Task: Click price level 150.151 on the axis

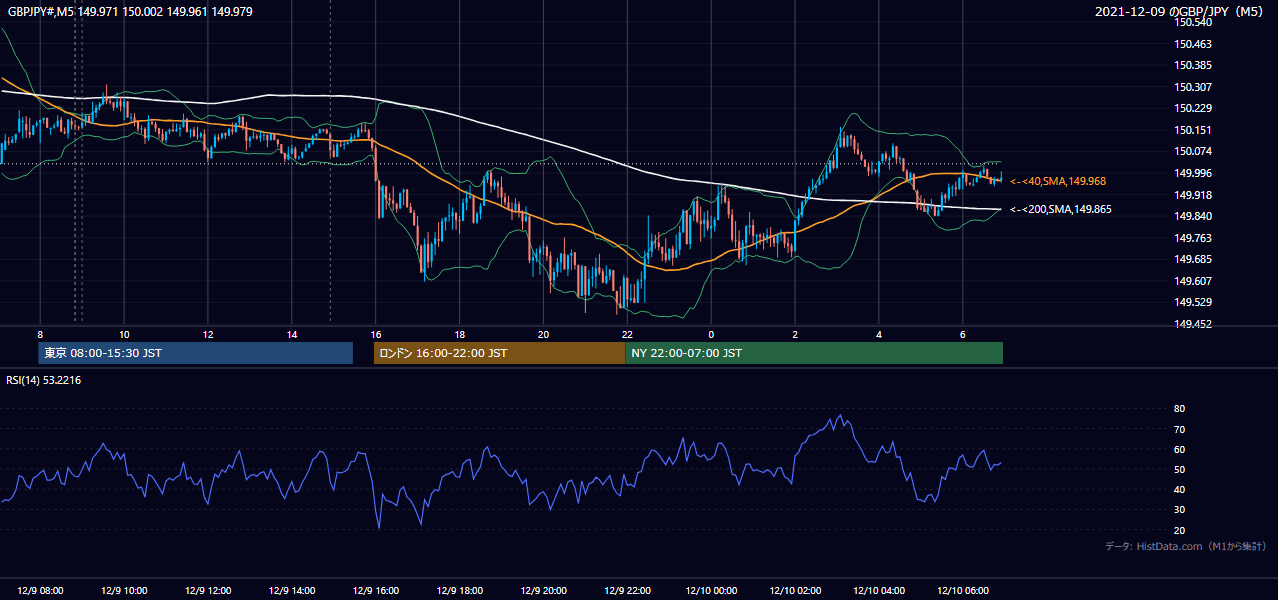Action: 1192,130
